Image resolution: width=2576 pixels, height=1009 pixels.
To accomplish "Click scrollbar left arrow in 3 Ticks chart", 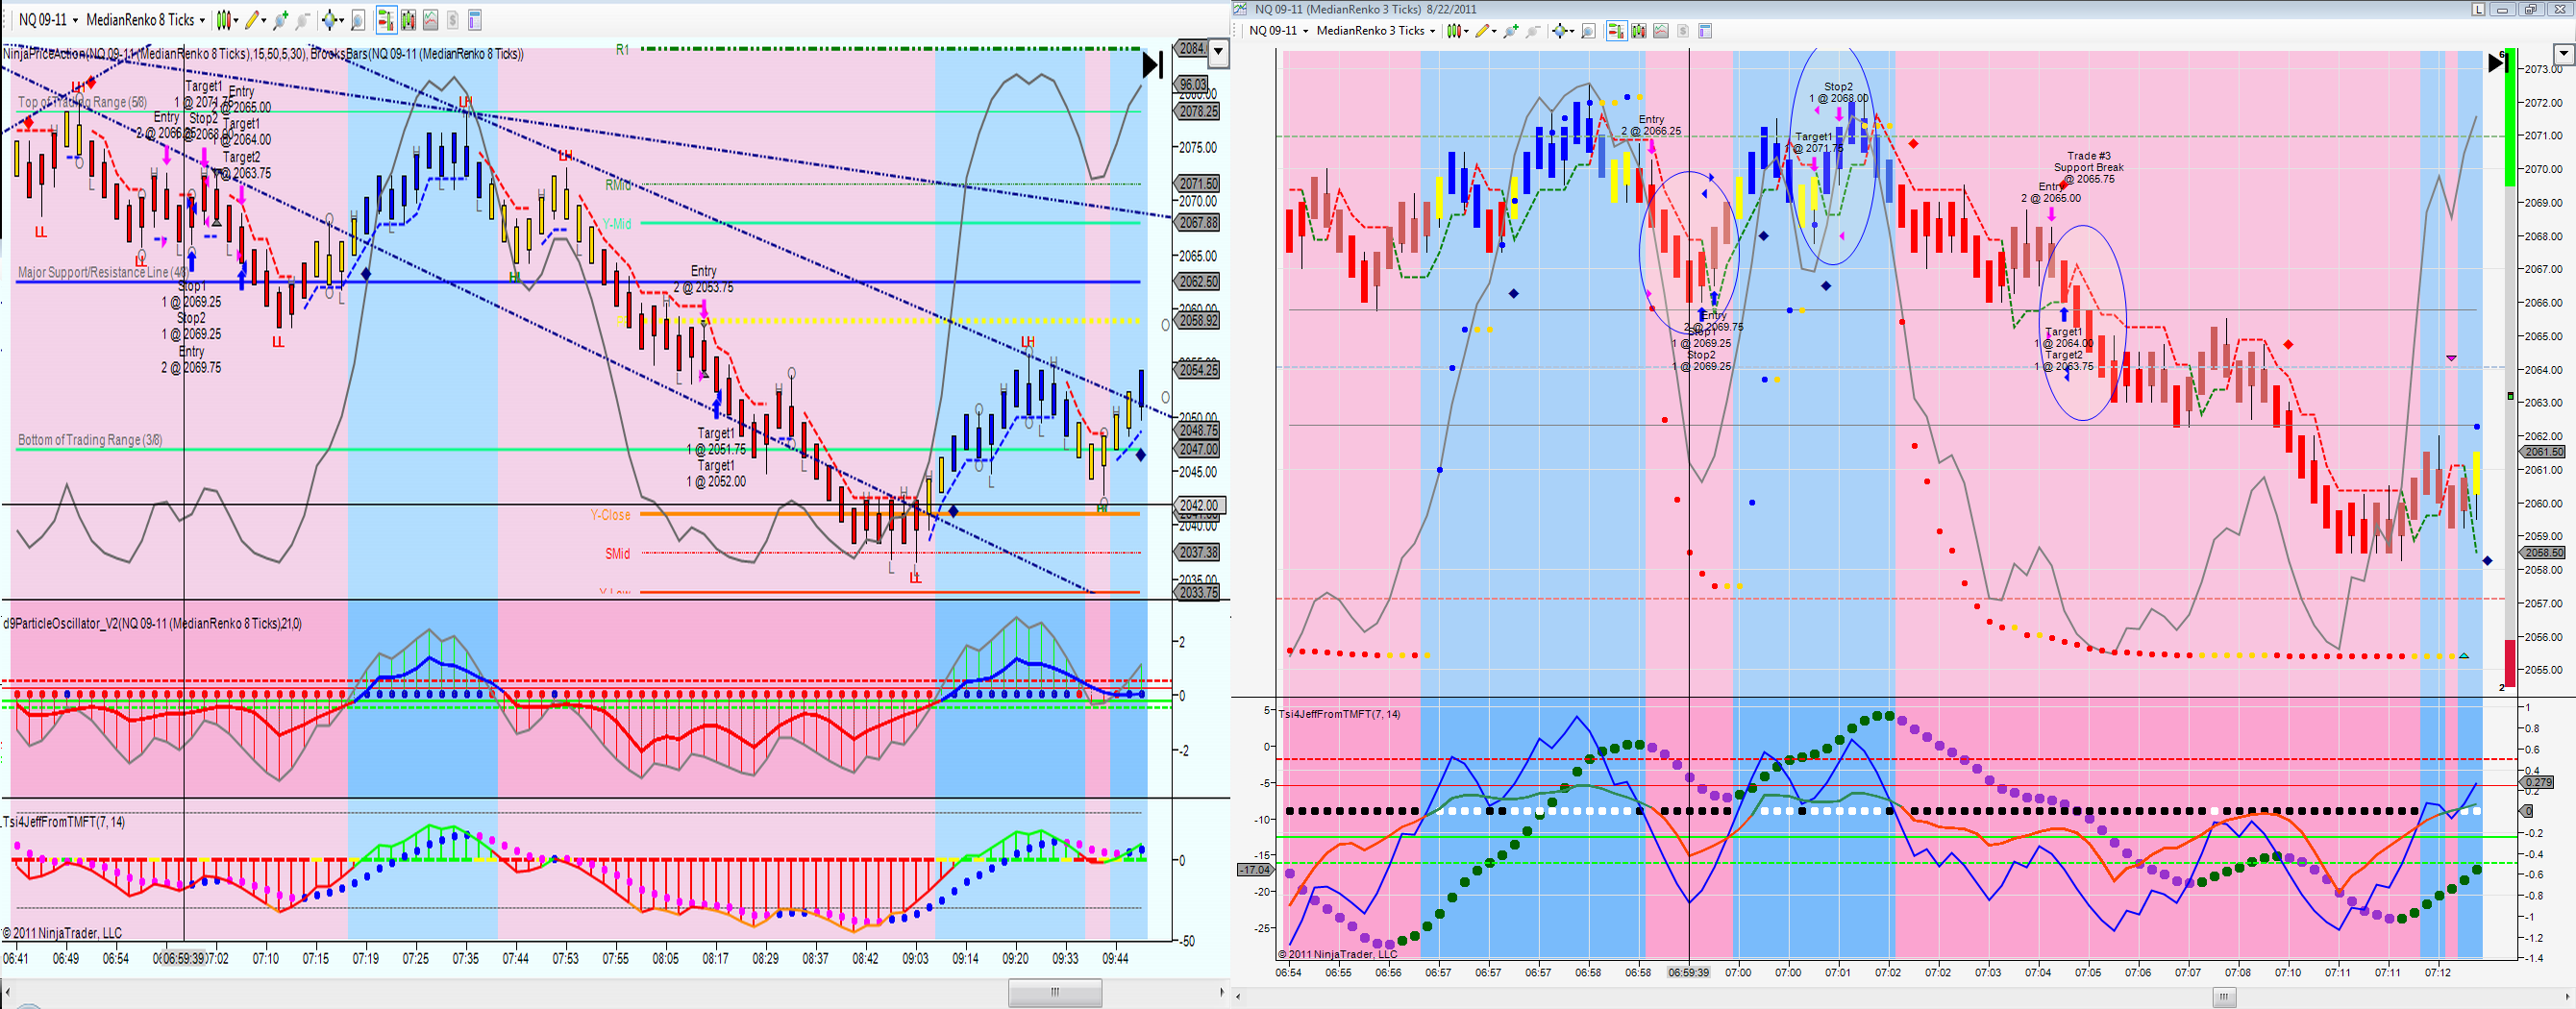I will 1239,997.
